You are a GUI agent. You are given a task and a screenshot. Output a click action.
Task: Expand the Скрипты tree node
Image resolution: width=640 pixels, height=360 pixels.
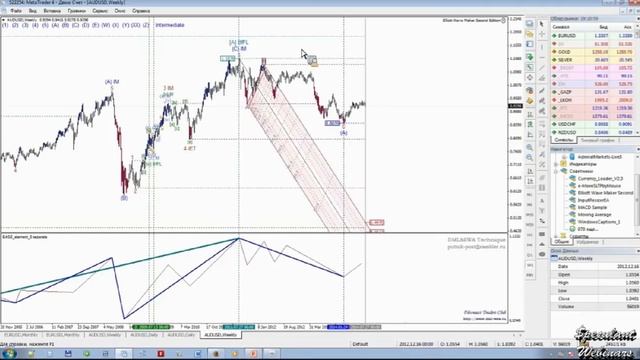pos(556,236)
